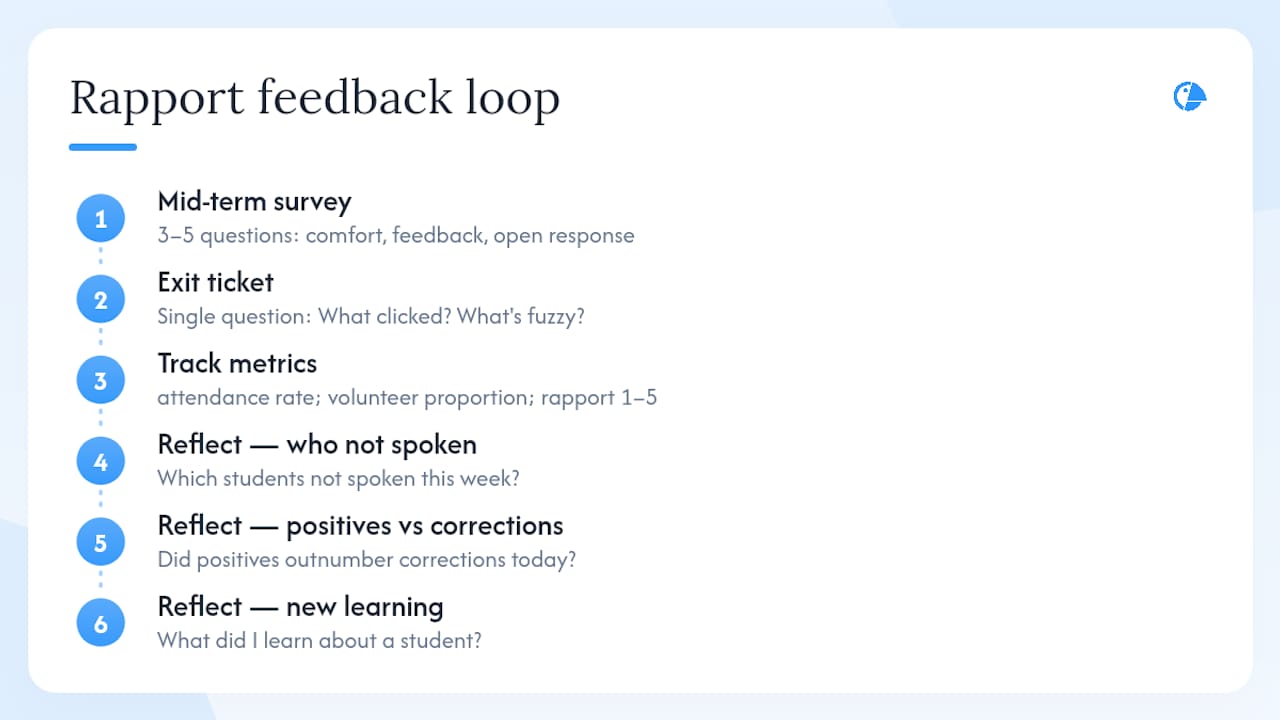
Task: Click the attendance rate metrics text
Action: (407, 398)
